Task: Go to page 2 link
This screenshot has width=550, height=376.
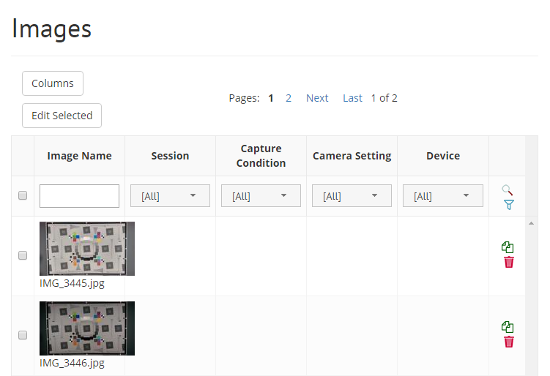Action: (x=288, y=98)
